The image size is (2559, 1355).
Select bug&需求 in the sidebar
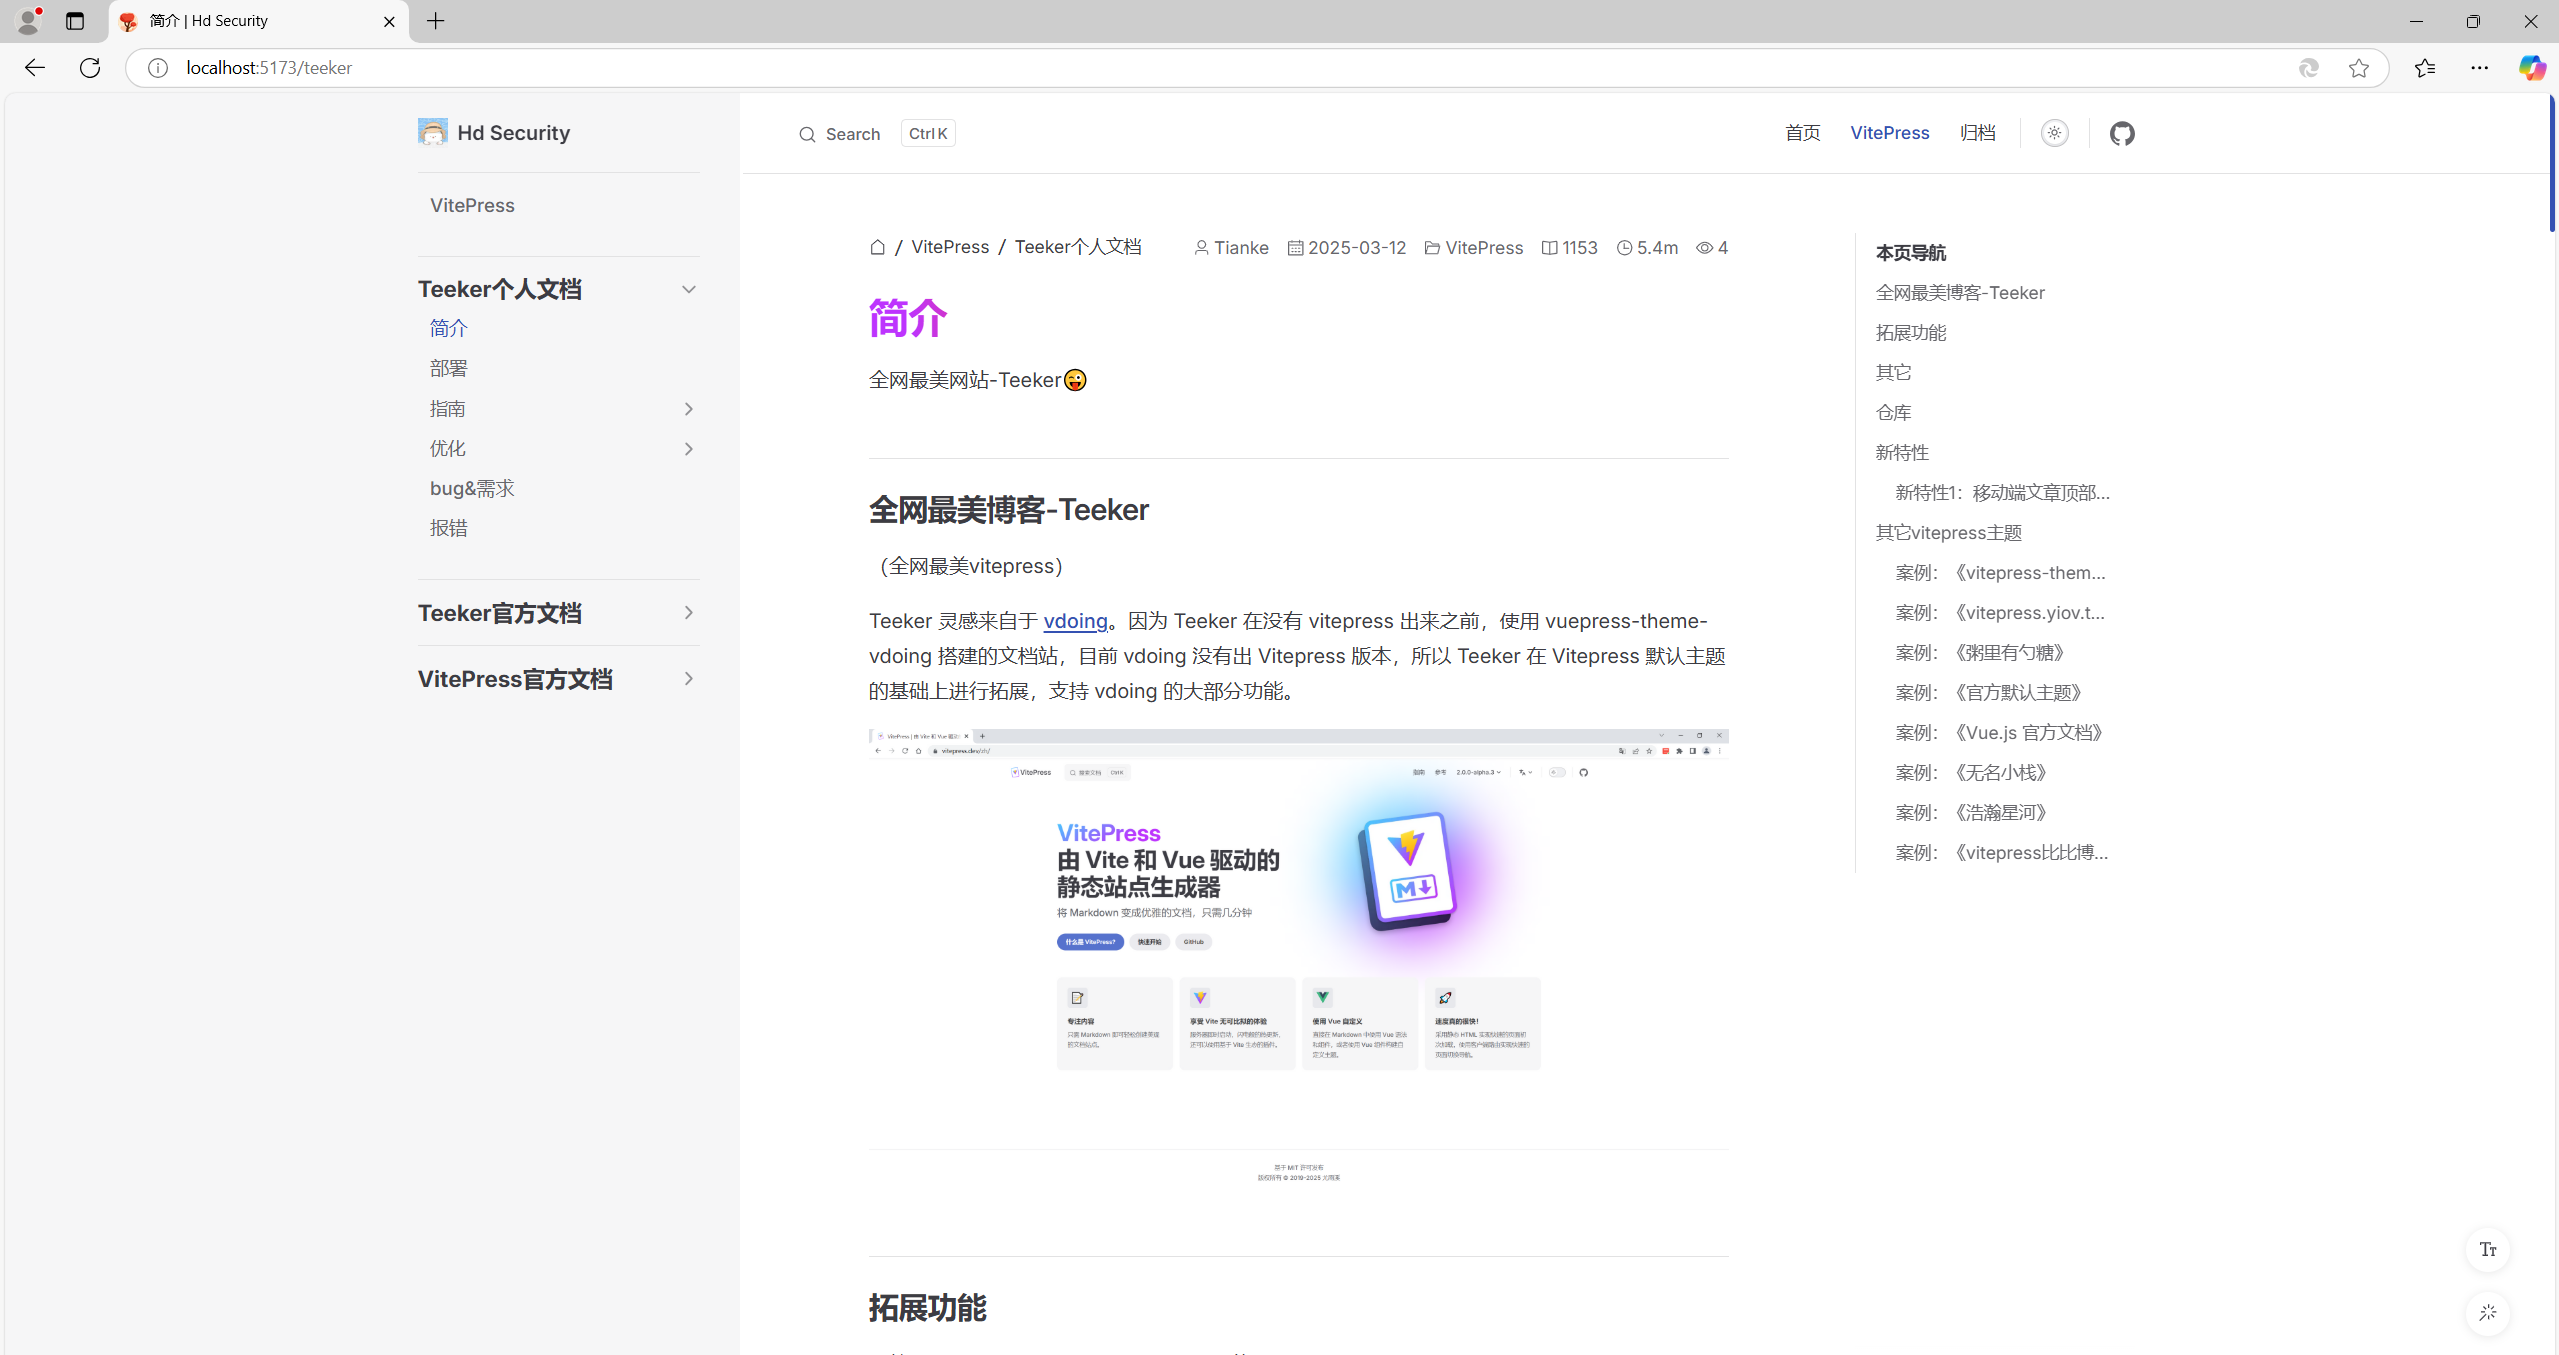tap(472, 488)
